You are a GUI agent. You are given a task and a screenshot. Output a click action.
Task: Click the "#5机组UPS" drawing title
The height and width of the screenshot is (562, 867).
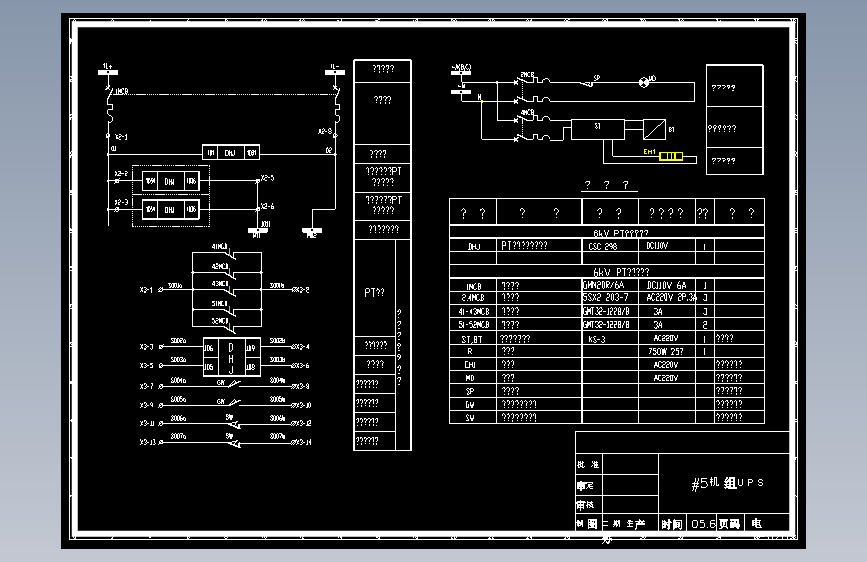(x=727, y=483)
